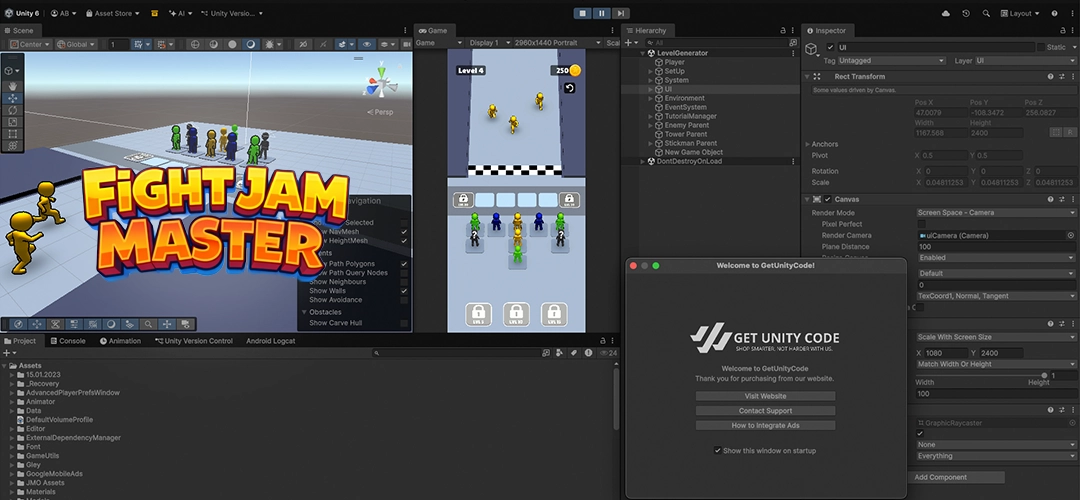Select the Hand tool in Scene view
The height and width of the screenshot is (500, 1080).
point(12,86)
